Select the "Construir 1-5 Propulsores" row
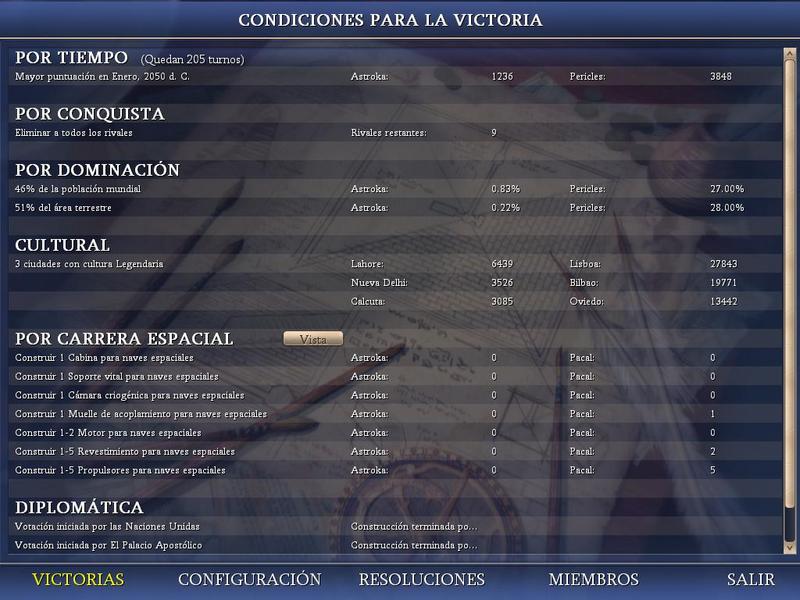Image resolution: width=800 pixels, height=600 pixels. tap(120, 470)
